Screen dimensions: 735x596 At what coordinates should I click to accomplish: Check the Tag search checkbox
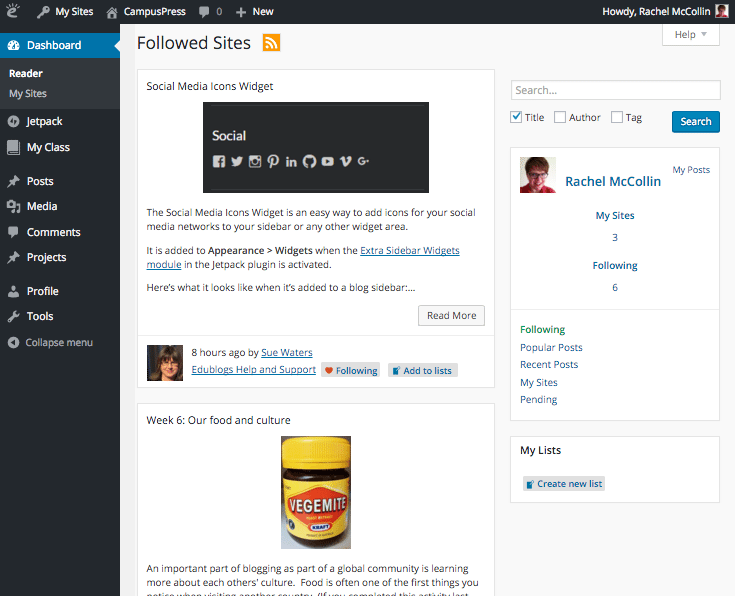point(617,117)
